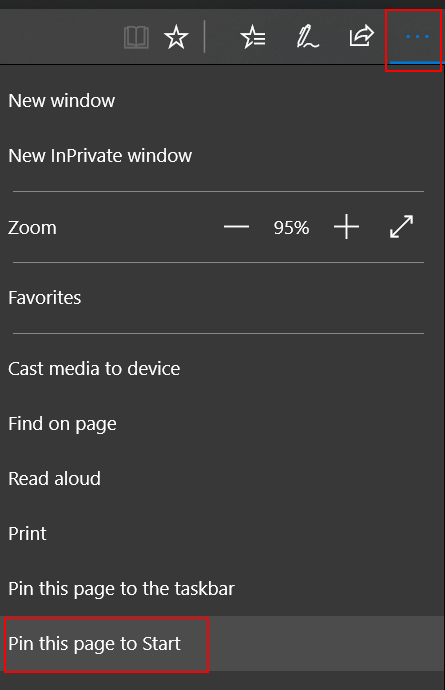Viewport: 445px width, 690px height.
Task: Click the Add notes pen icon
Action: pyautogui.click(x=307, y=37)
